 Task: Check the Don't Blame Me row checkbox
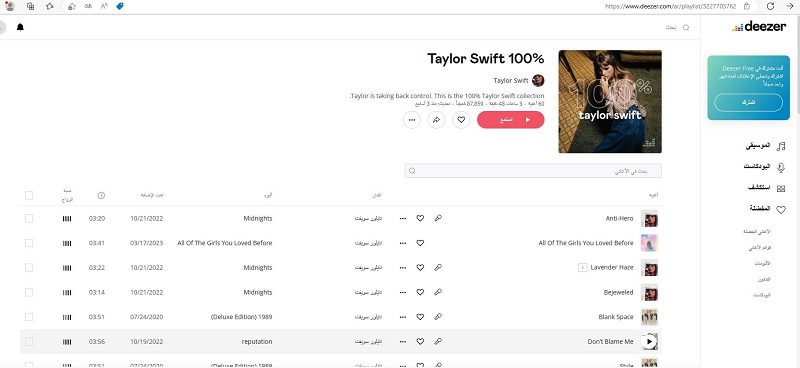(29, 341)
